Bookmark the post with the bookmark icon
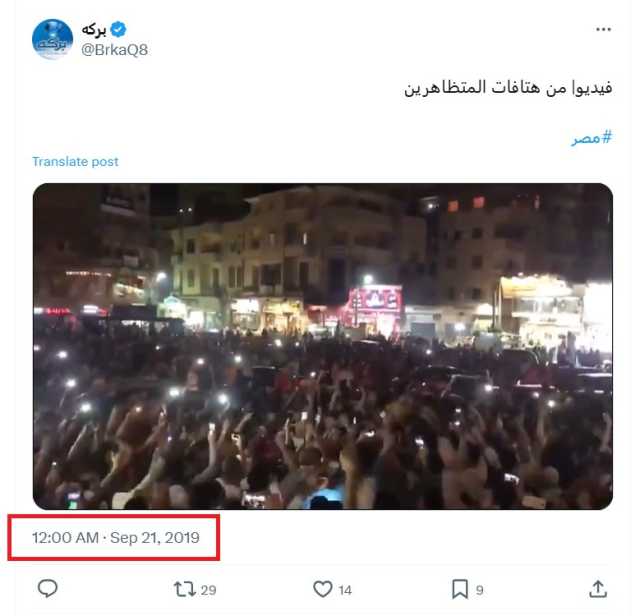Viewport: 640px width, 616px height. click(x=460, y=589)
